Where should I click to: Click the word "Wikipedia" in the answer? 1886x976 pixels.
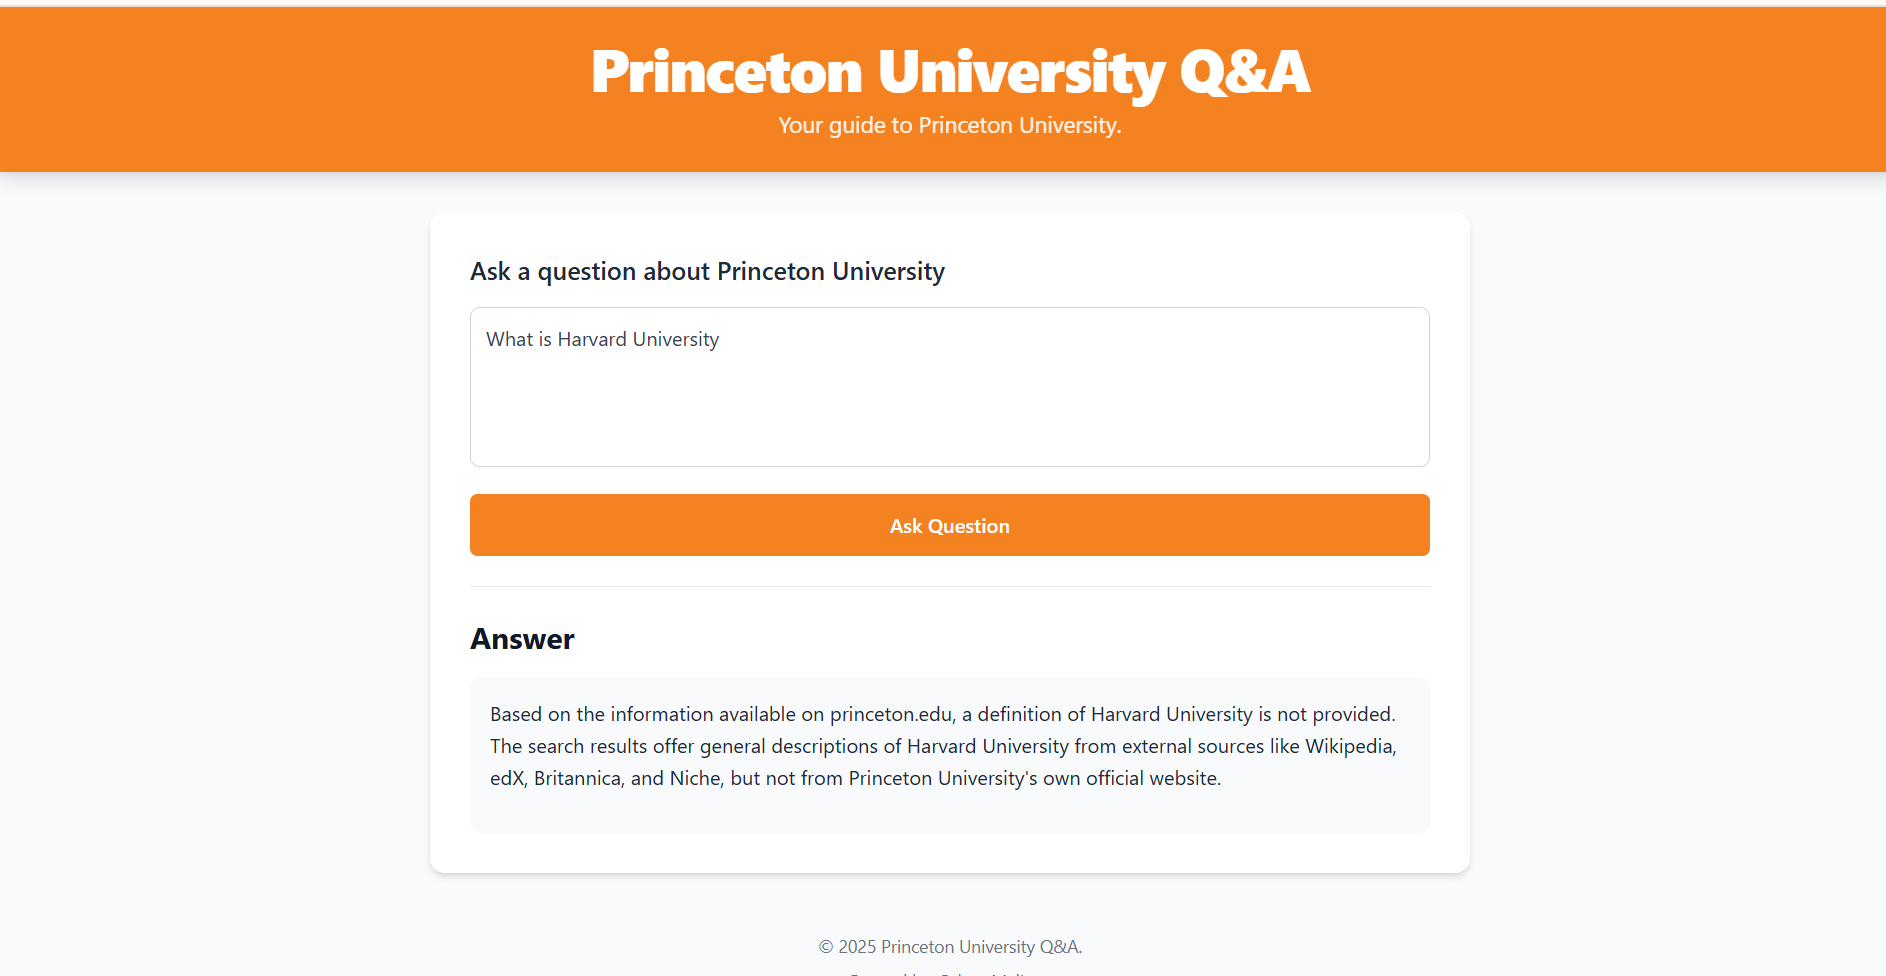[1349, 746]
